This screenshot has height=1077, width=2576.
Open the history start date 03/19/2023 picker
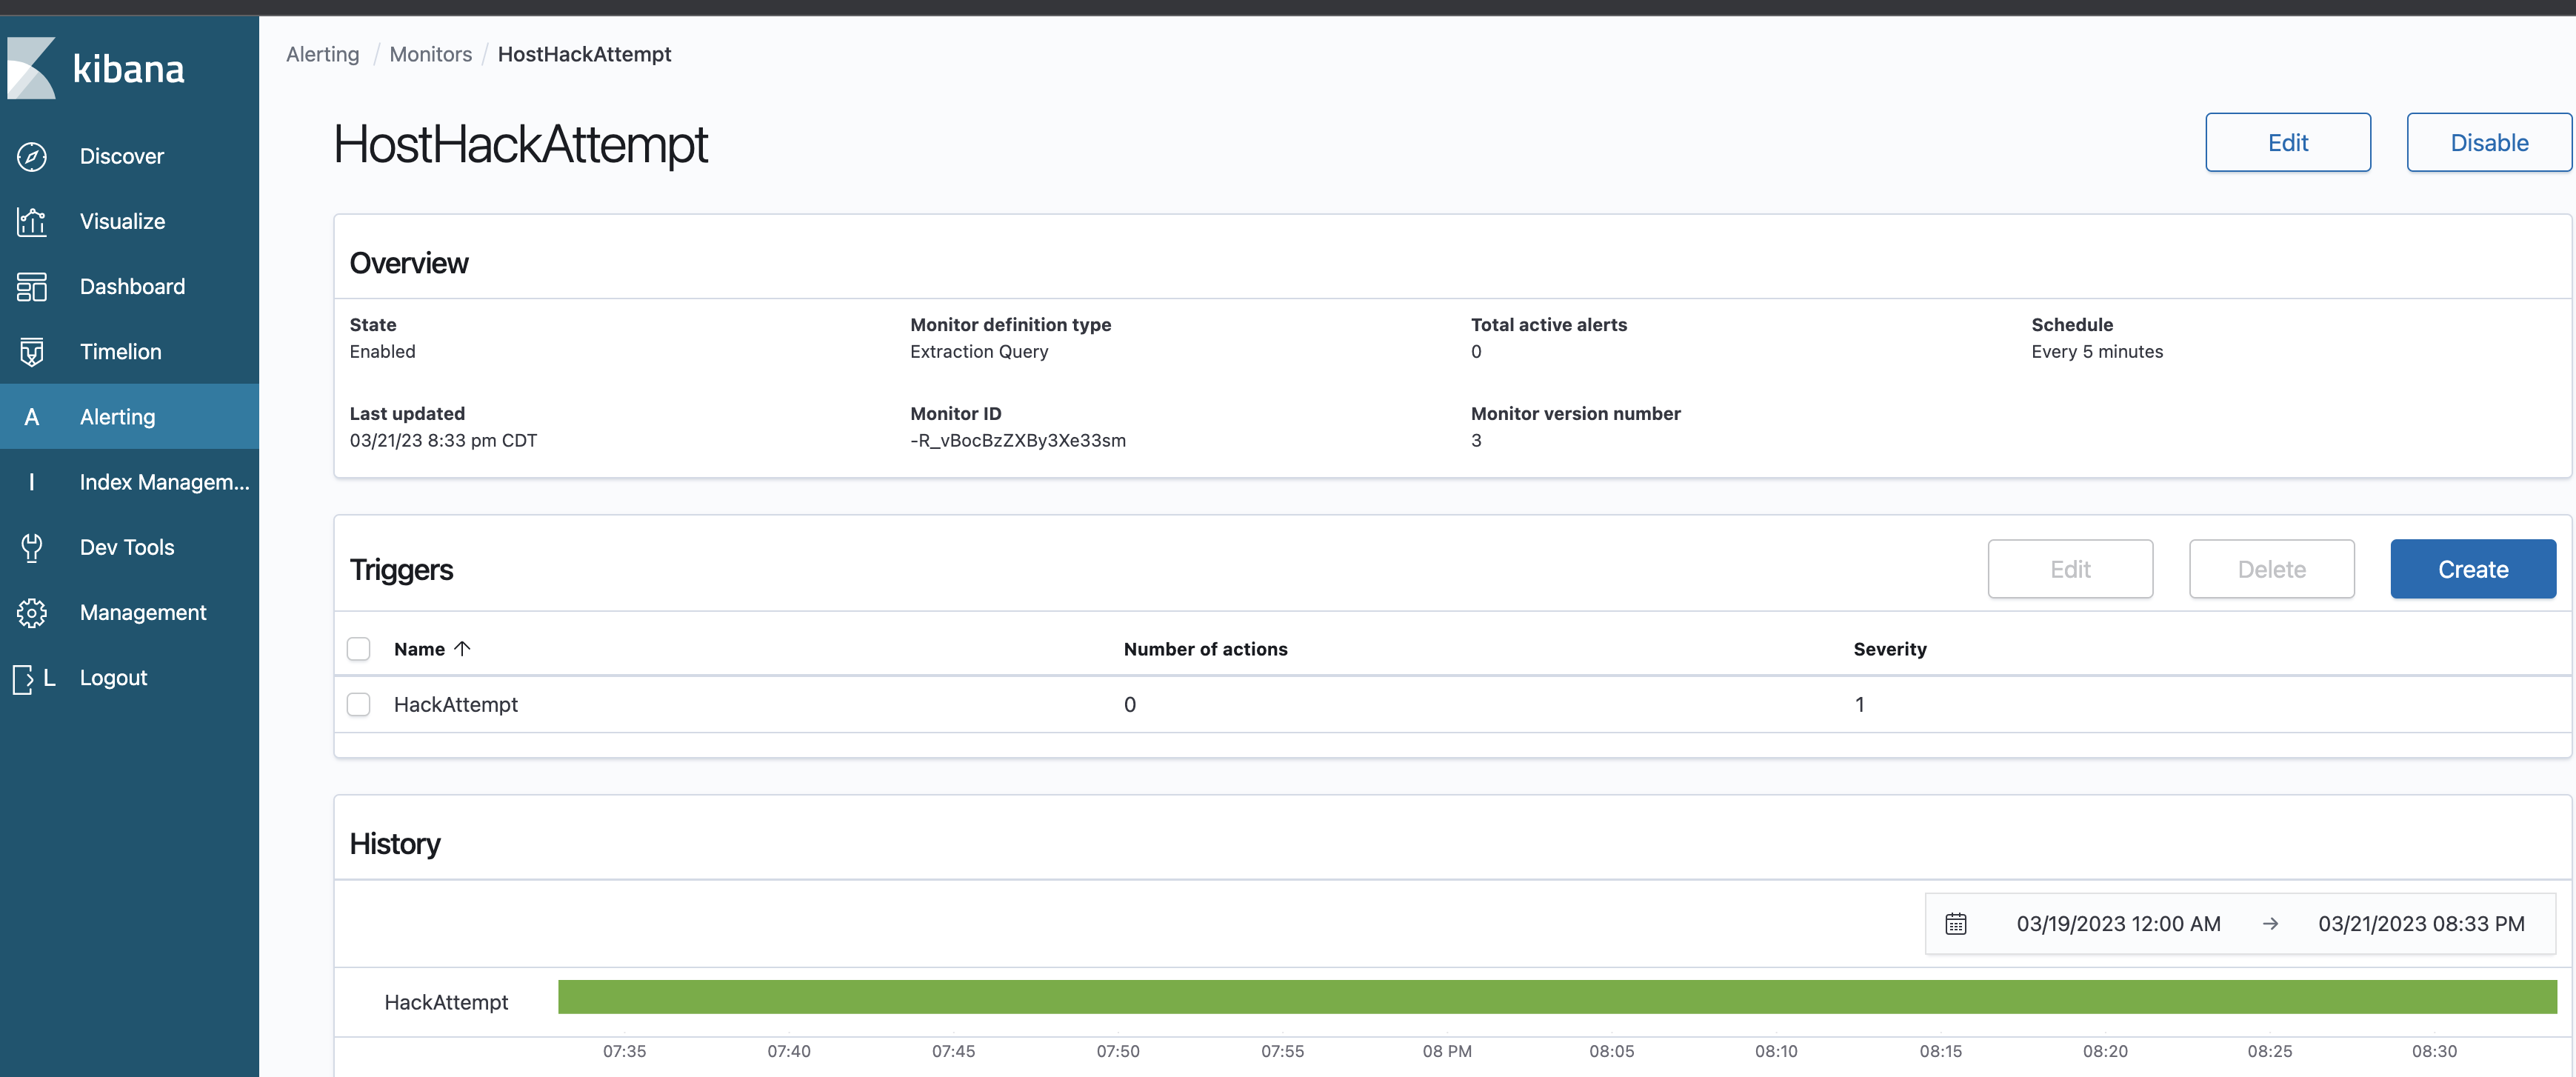(x=2118, y=924)
